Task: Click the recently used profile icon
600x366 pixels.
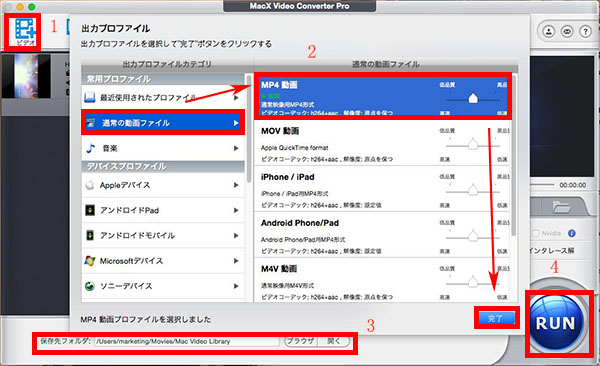Action: point(90,97)
